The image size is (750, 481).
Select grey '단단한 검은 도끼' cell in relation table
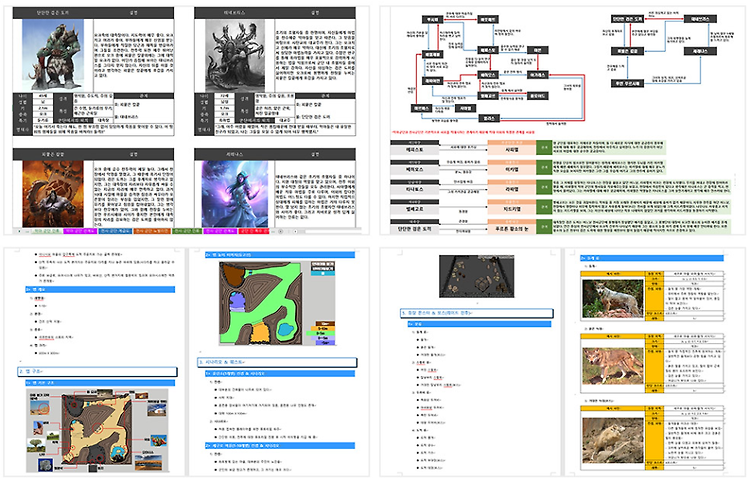[x=415, y=229]
